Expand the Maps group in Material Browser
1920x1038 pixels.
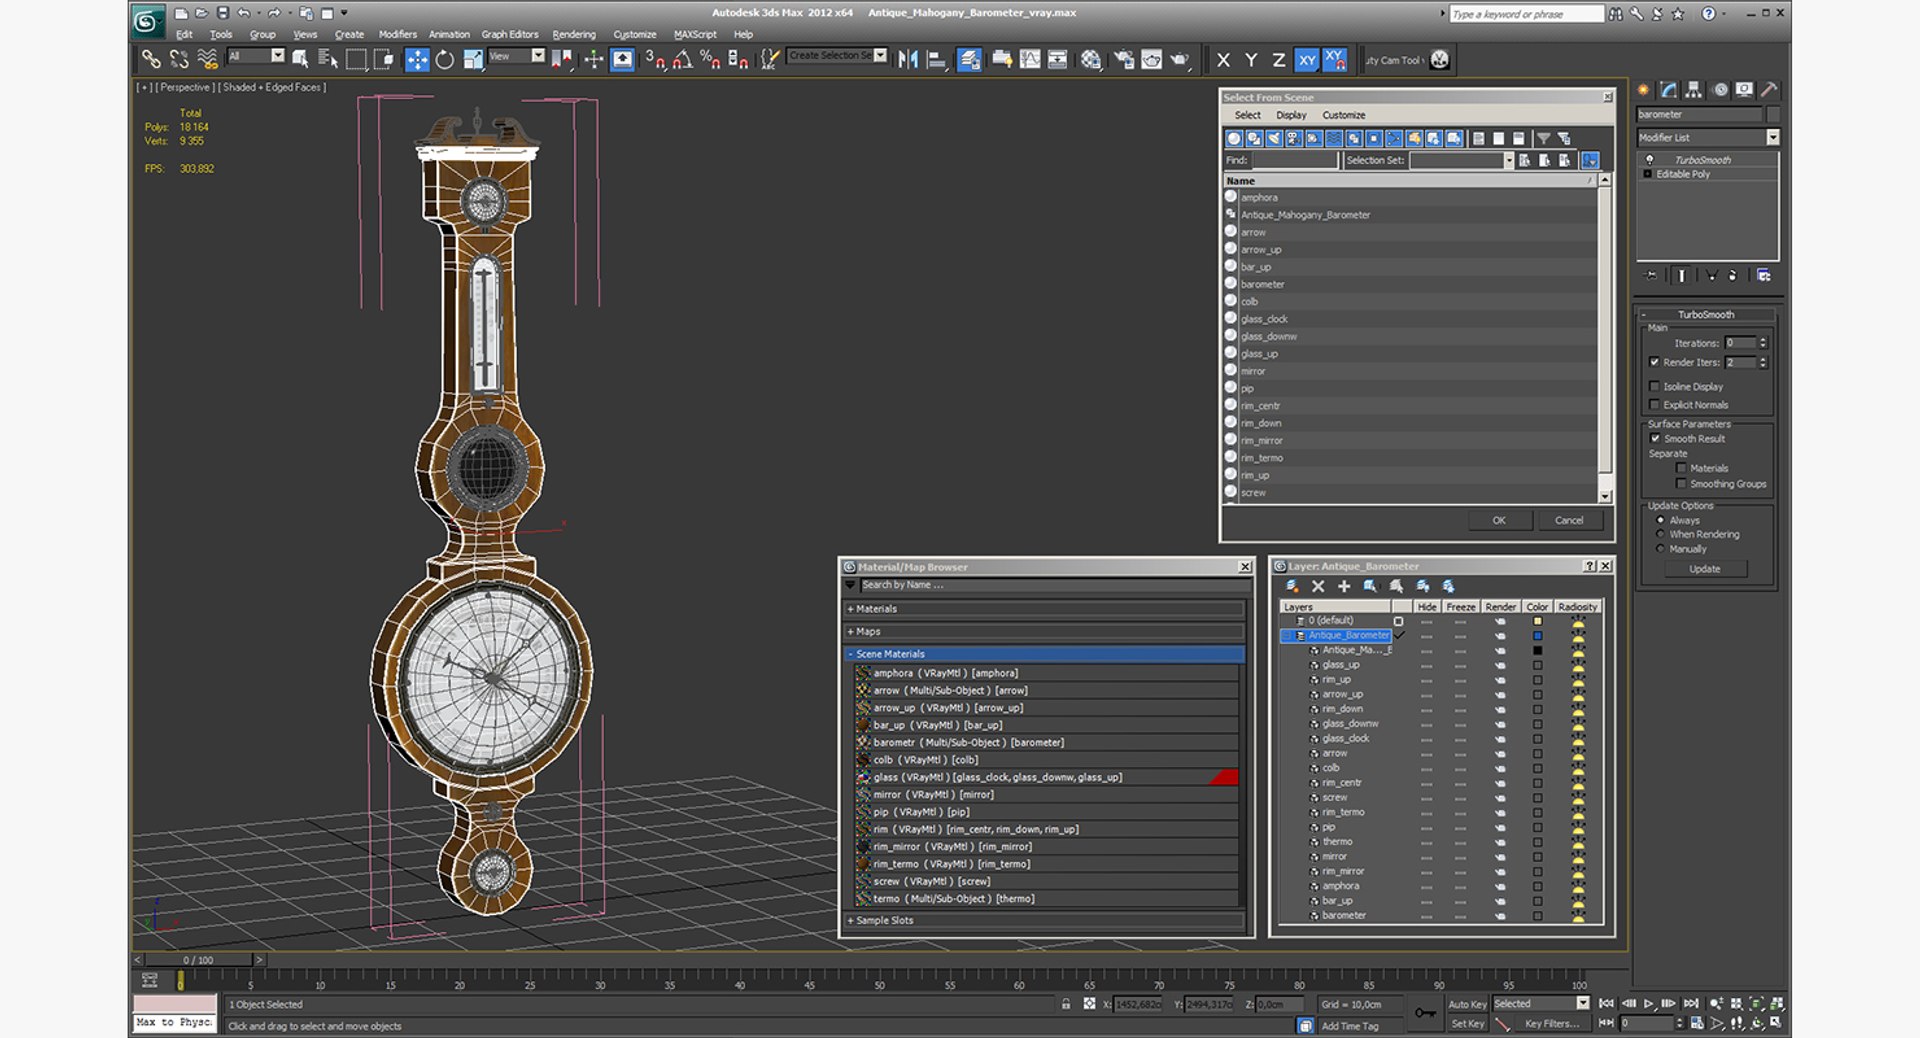coord(1045,632)
